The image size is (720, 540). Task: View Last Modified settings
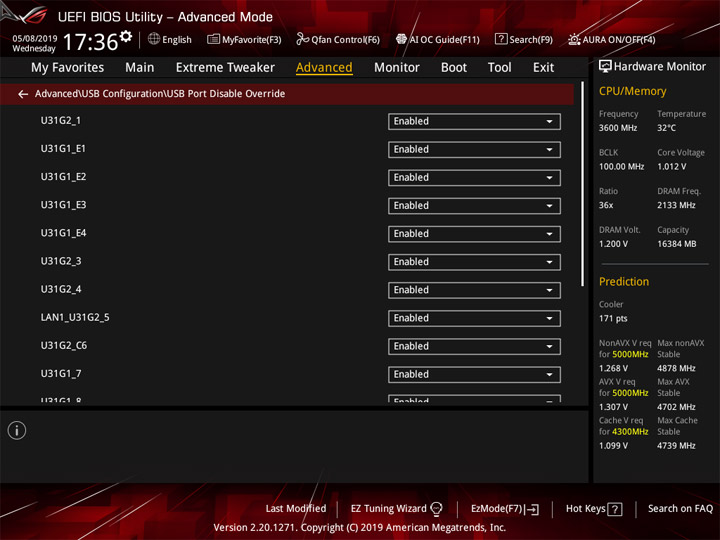point(296,509)
